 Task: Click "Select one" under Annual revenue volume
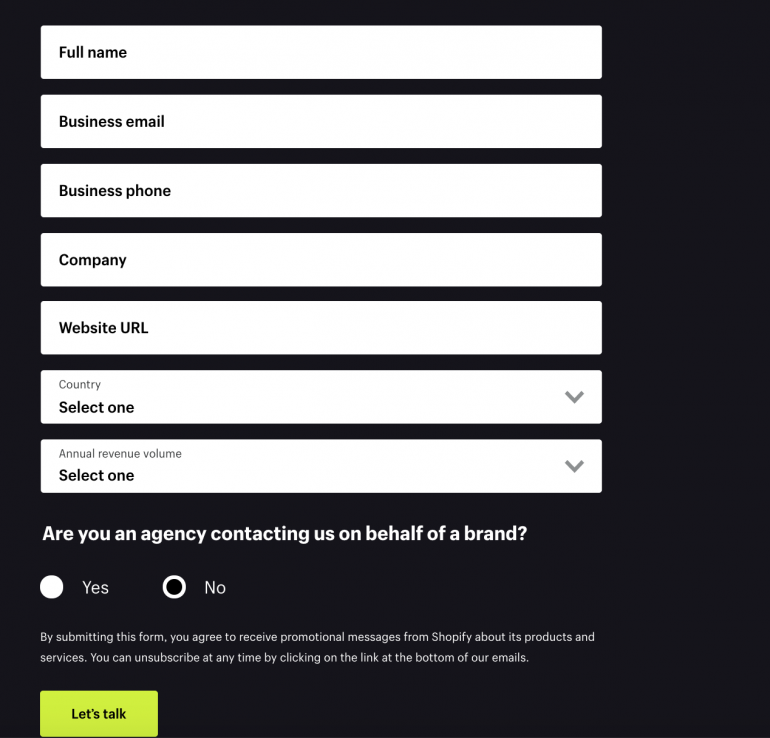(x=96, y=476)
